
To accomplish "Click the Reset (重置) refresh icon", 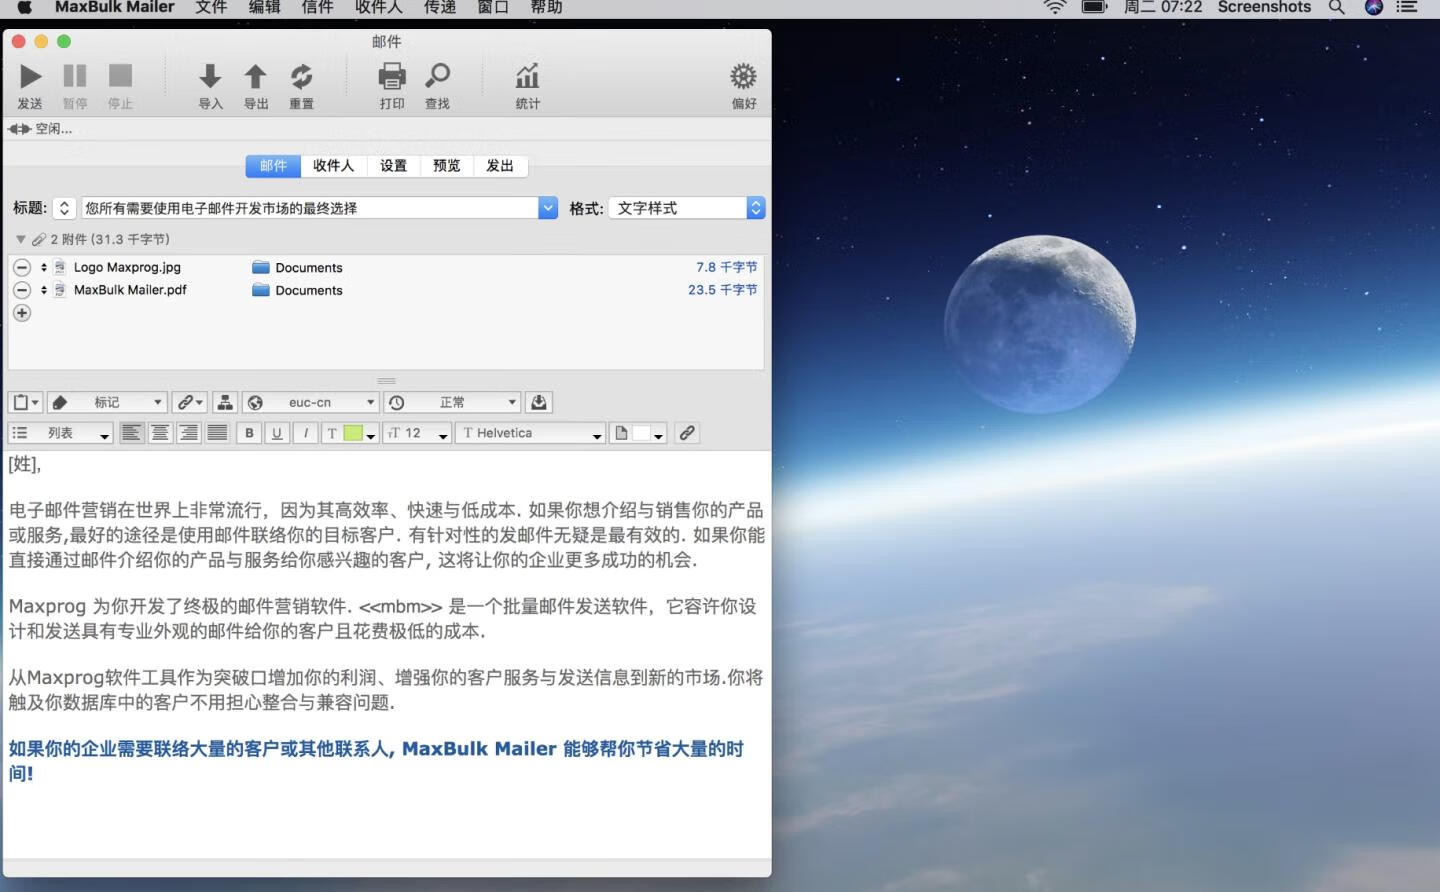I will [x=301, y=77].
